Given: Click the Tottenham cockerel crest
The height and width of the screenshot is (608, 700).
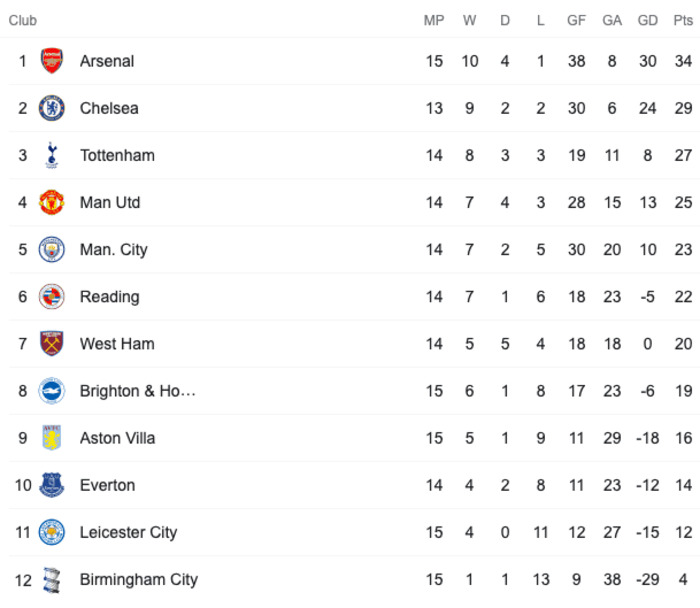Looking at the screenshot, I should pos(52,155).
